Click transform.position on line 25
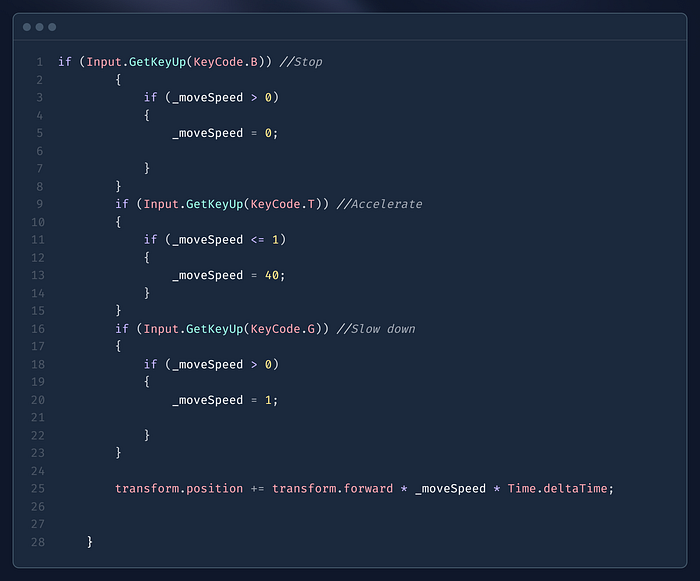 click(179, 489)
